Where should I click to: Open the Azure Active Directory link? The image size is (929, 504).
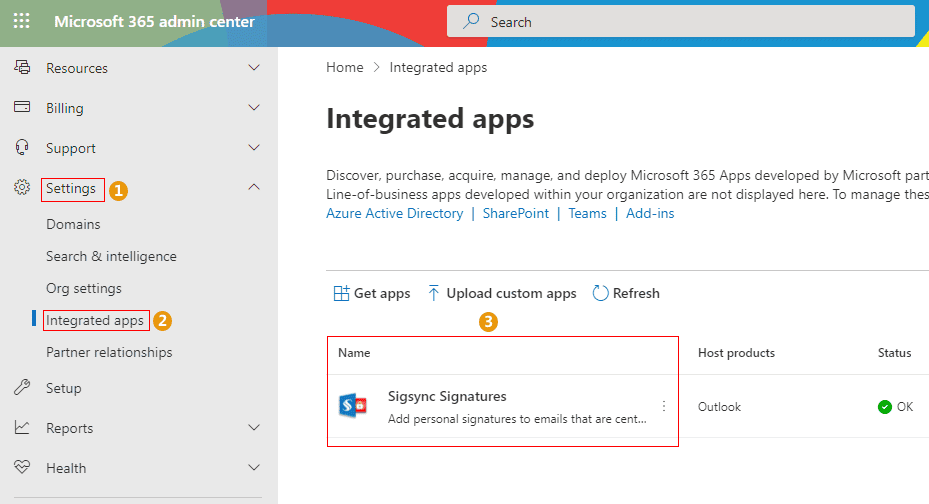[x=394, y=213]
